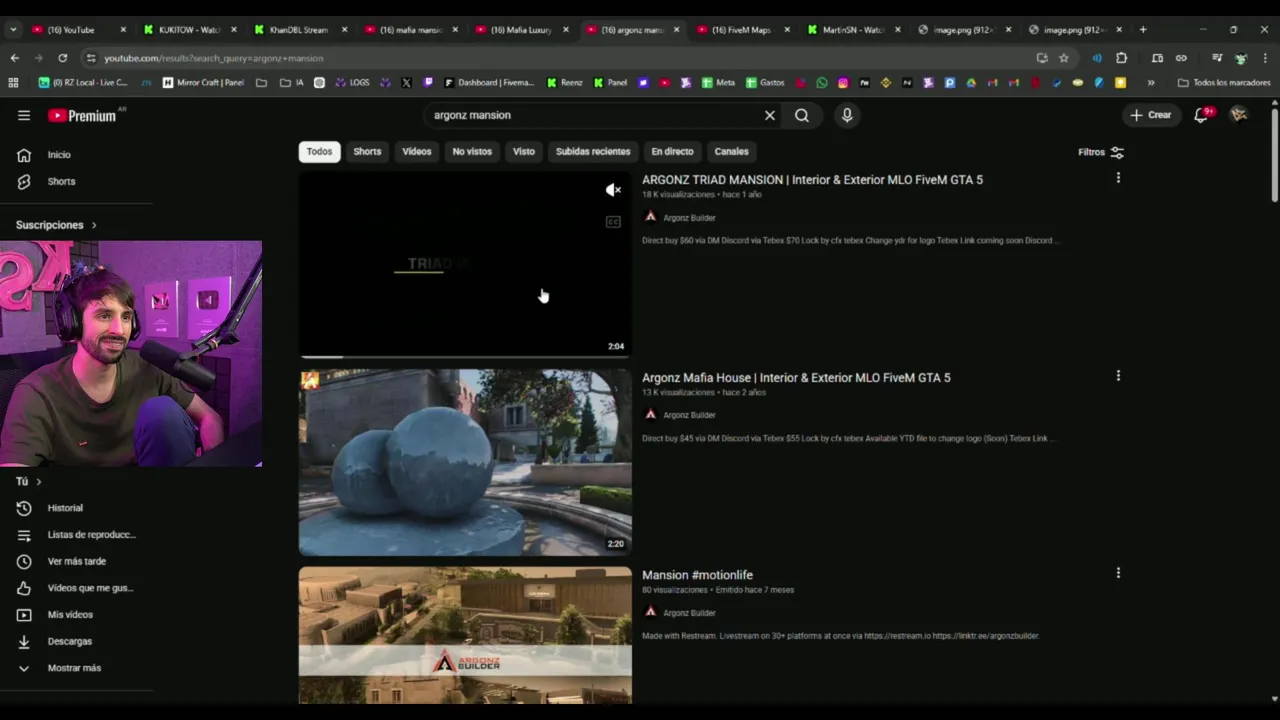Open Mansion #motionlife video title
The width and height of the screenshot is (1280, 720).
click(697, 575)
